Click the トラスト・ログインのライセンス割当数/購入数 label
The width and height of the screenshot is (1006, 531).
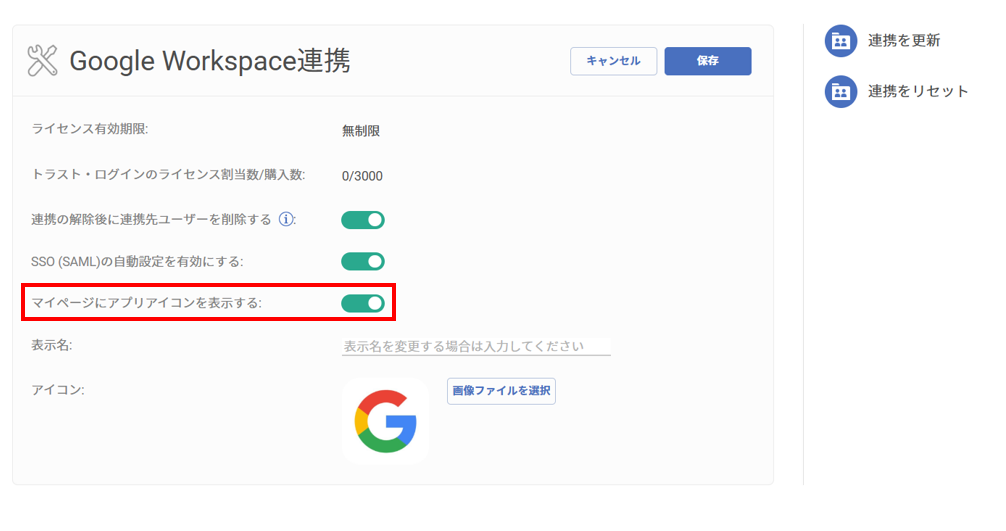coord(168,174)
